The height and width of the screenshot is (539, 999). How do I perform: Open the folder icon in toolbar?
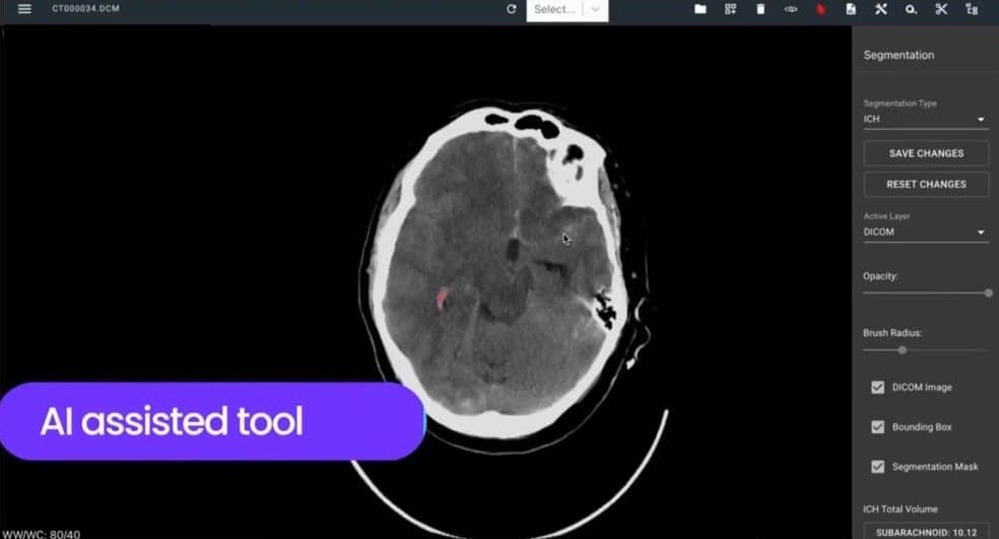tap(700, 9)
